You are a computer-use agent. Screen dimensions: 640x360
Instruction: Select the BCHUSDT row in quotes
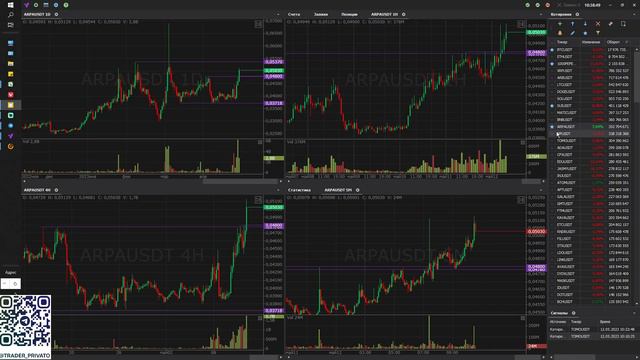[x=592, y=302]
